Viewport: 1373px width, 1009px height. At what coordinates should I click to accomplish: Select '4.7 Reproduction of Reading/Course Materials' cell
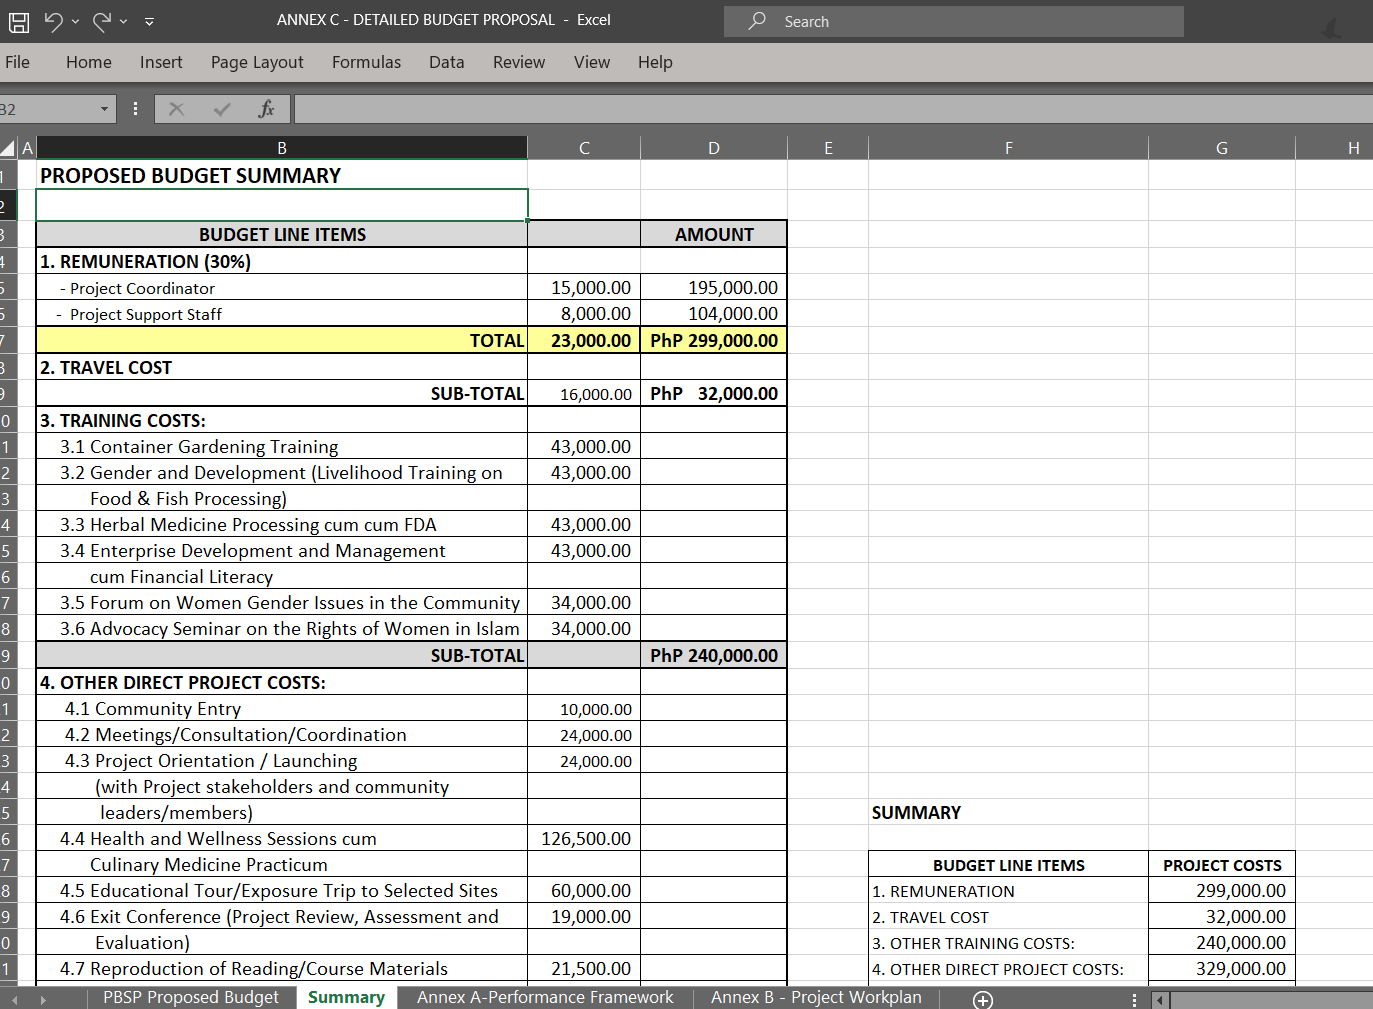[x=282, y=968]
